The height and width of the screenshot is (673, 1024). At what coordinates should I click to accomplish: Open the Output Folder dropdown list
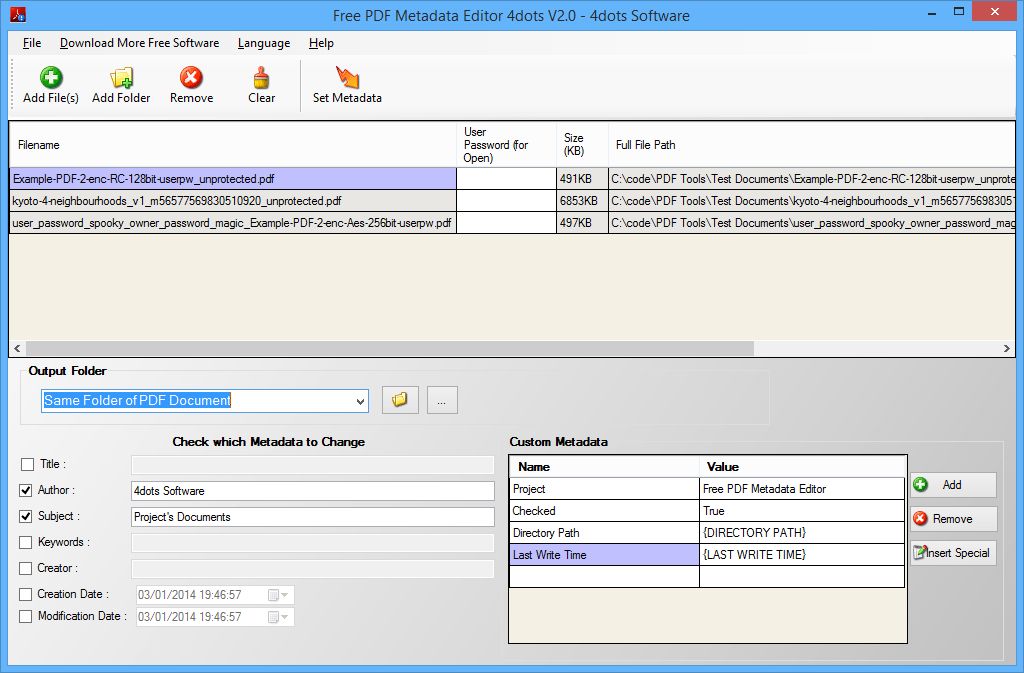coord(359,400)
